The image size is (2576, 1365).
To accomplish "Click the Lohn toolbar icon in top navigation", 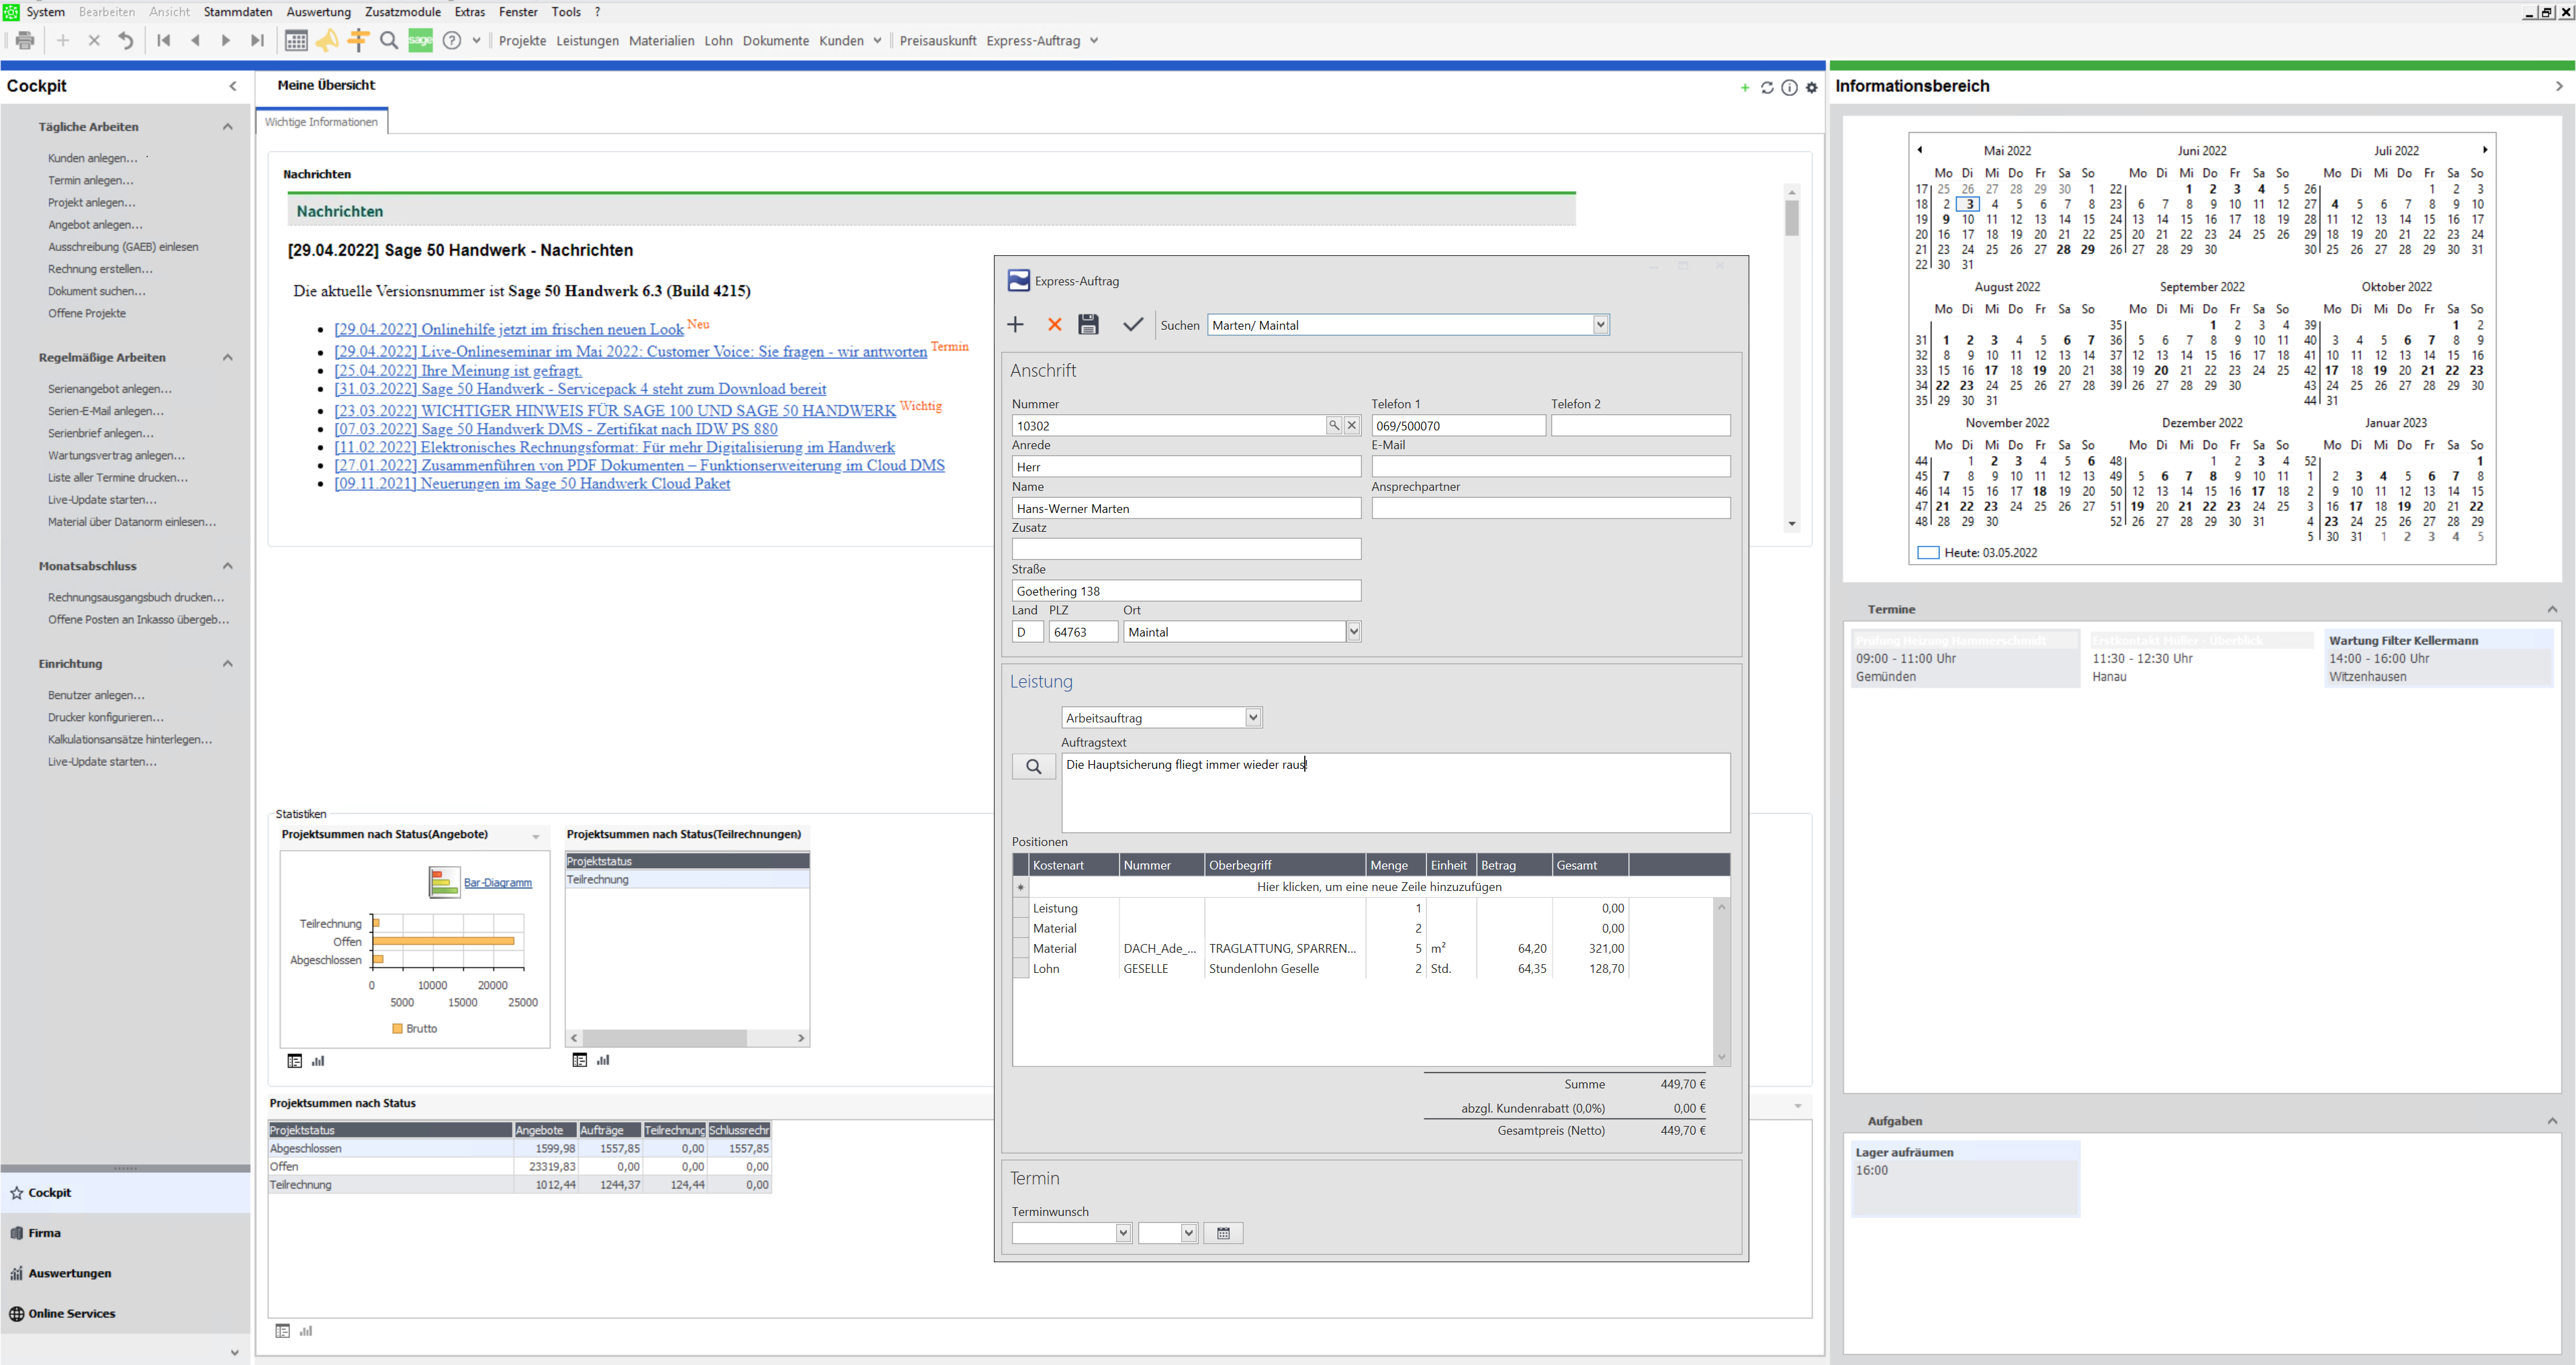I will click(x=723, y=41).
